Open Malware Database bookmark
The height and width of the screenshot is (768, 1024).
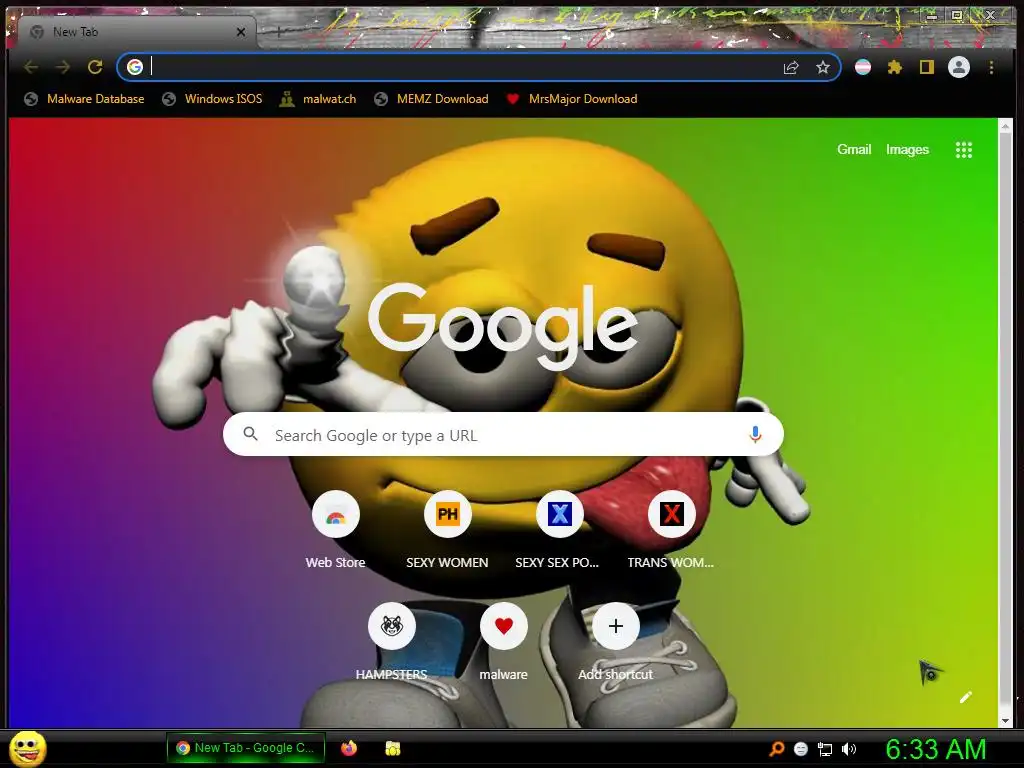84,99
